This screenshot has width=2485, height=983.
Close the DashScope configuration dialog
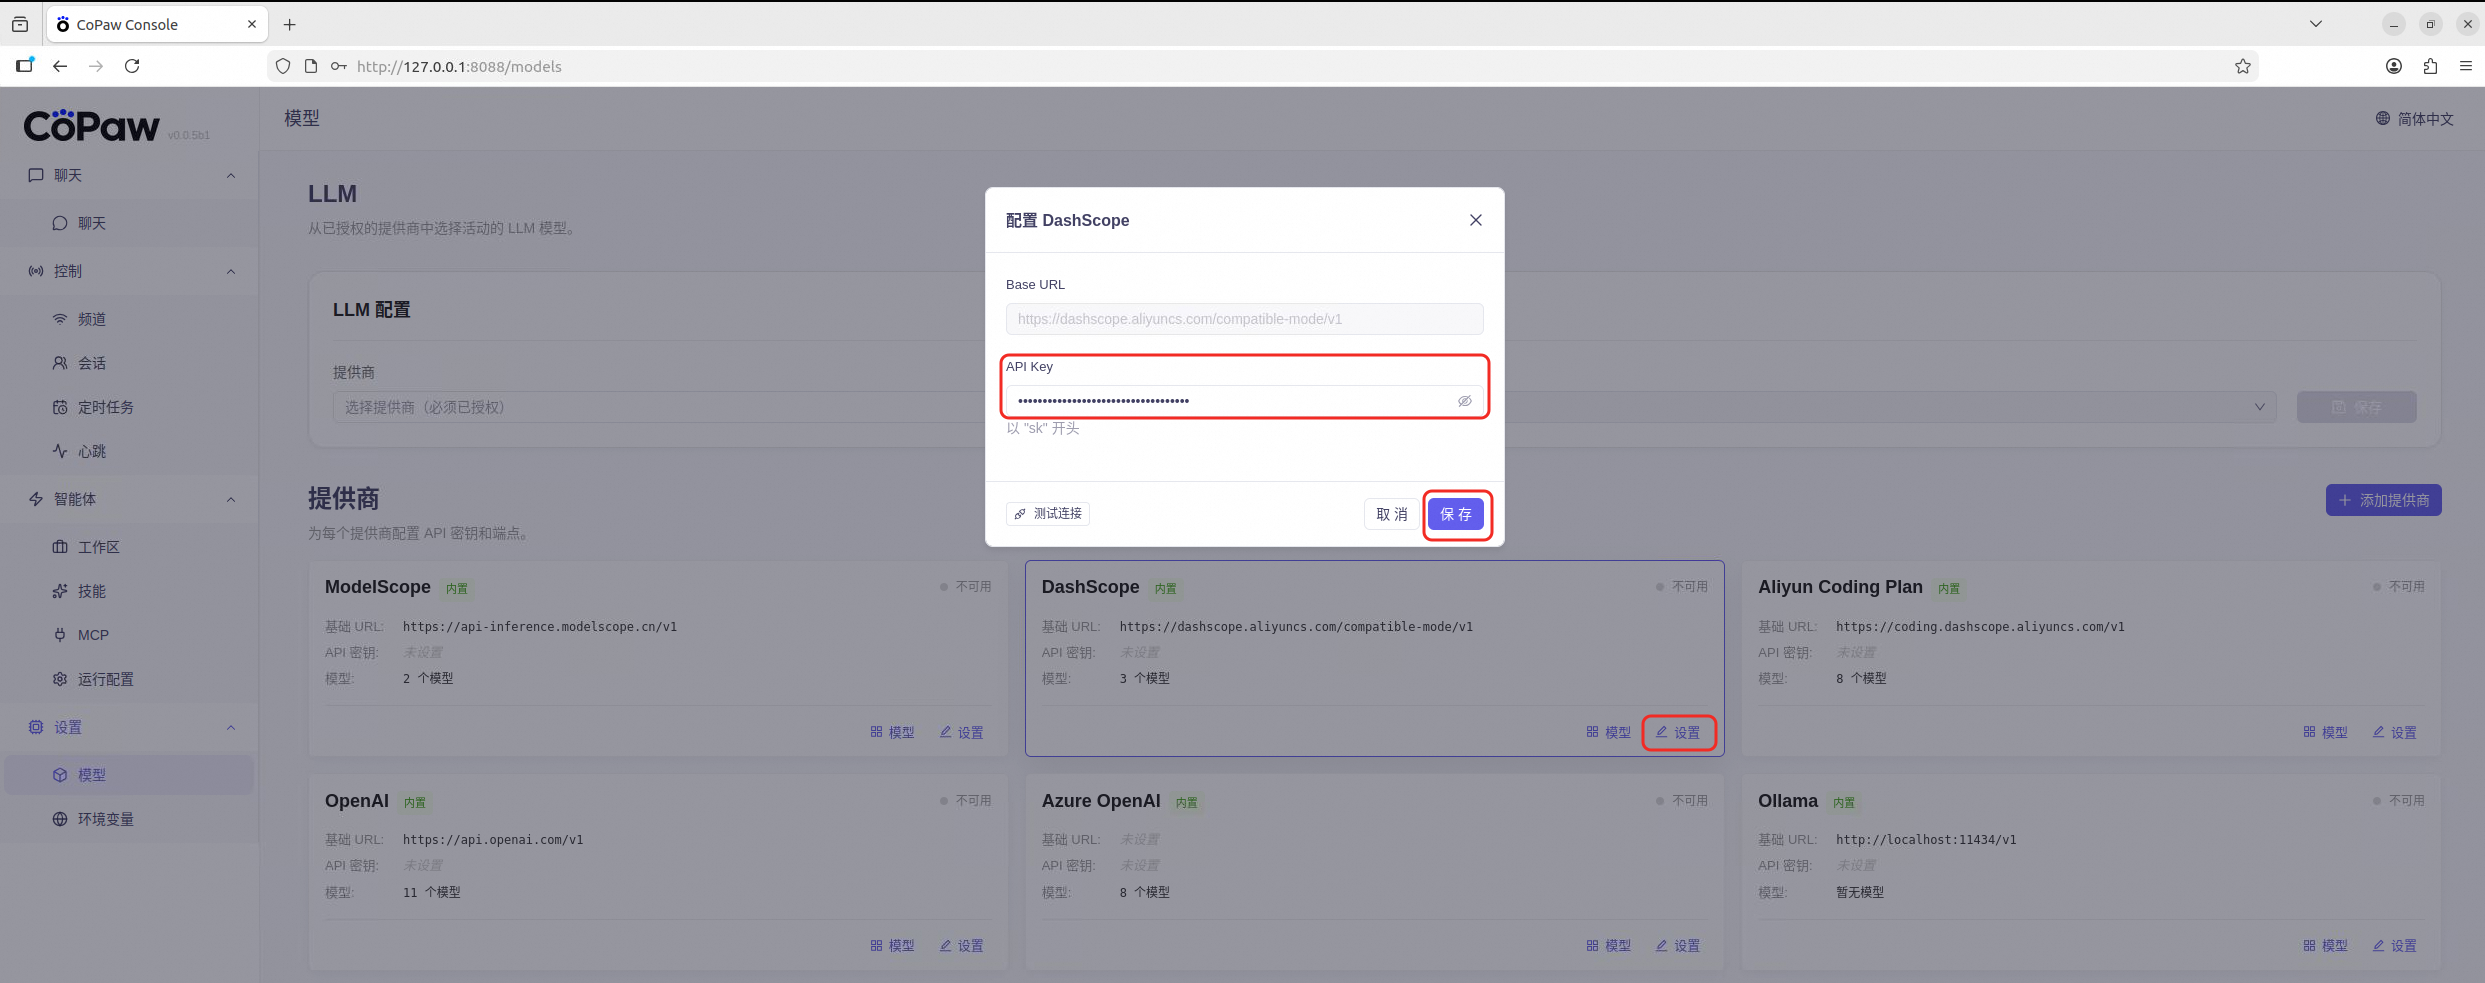click(1475, 220)
